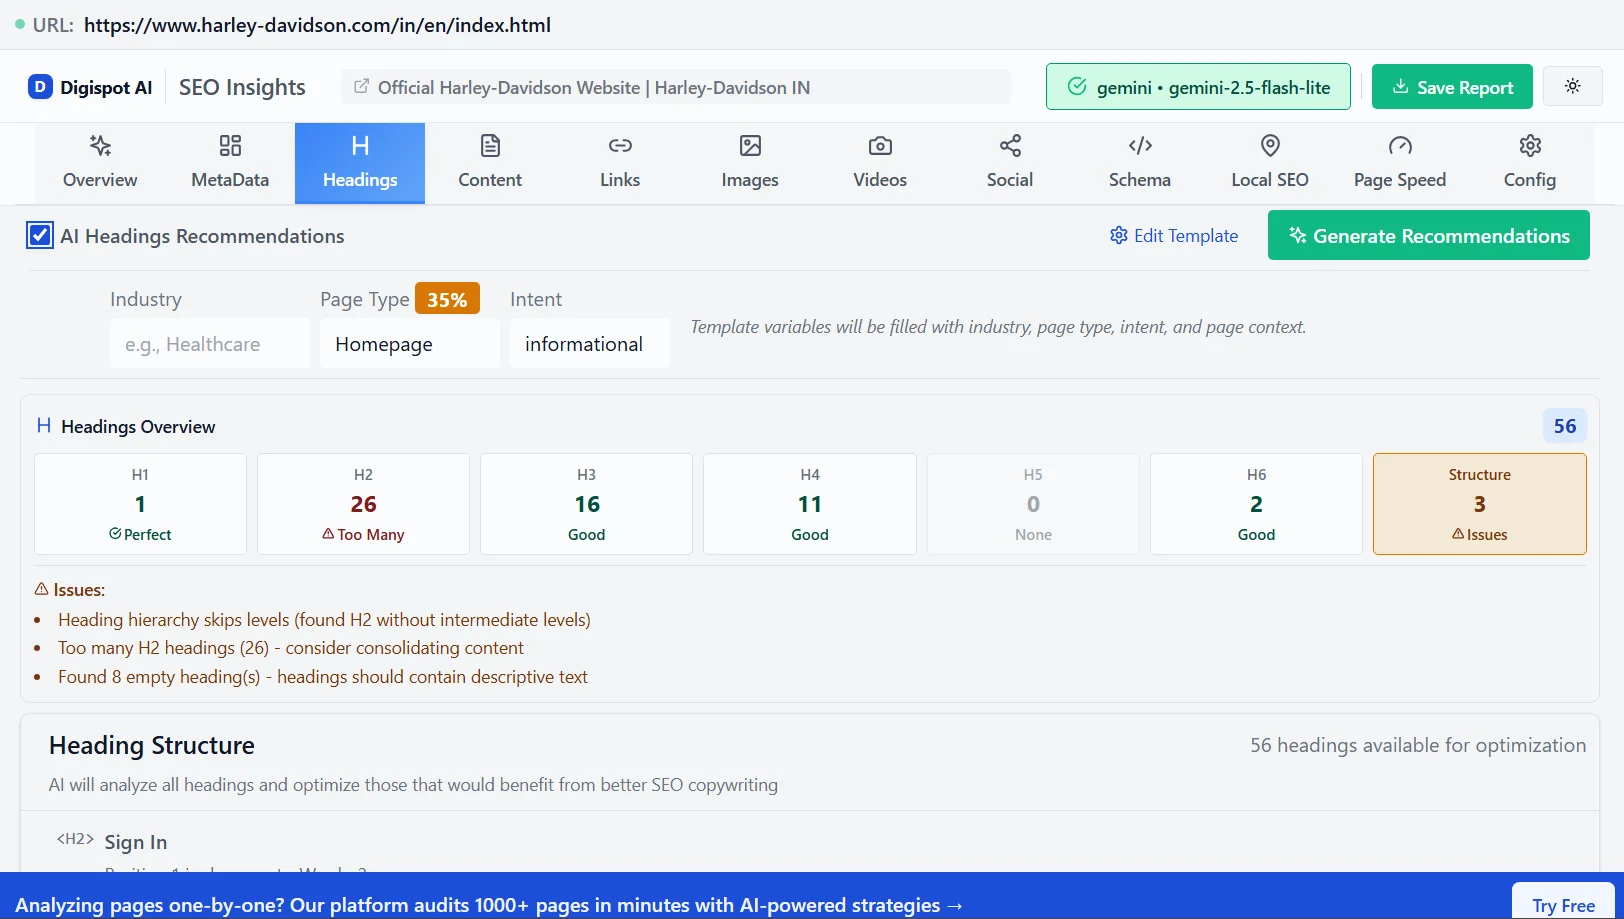Click the platform audit promo banner link
The height and width of the screenshot is (919, 1624).
(x=489, y=904)
